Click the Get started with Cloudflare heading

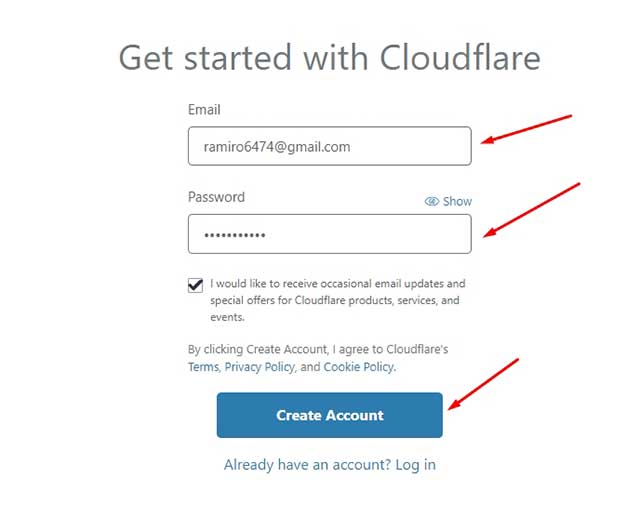[329, 57]
